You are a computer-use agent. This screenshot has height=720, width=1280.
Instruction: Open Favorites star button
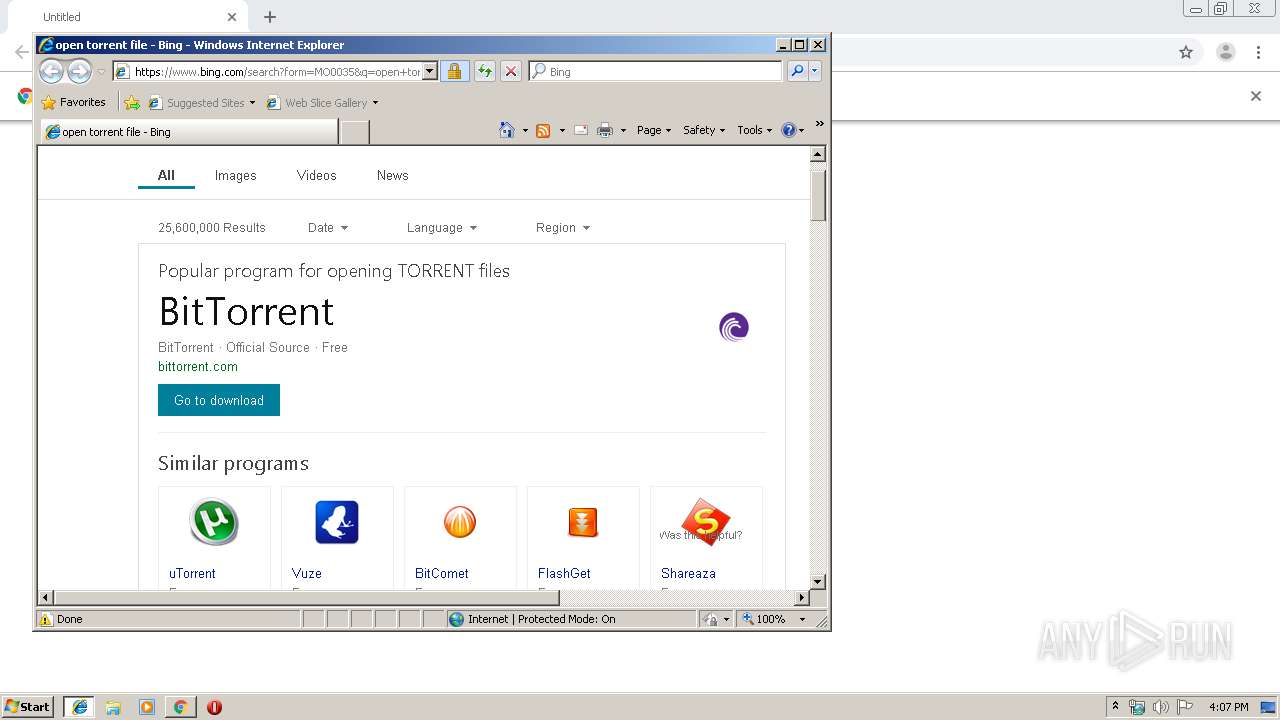73,102
